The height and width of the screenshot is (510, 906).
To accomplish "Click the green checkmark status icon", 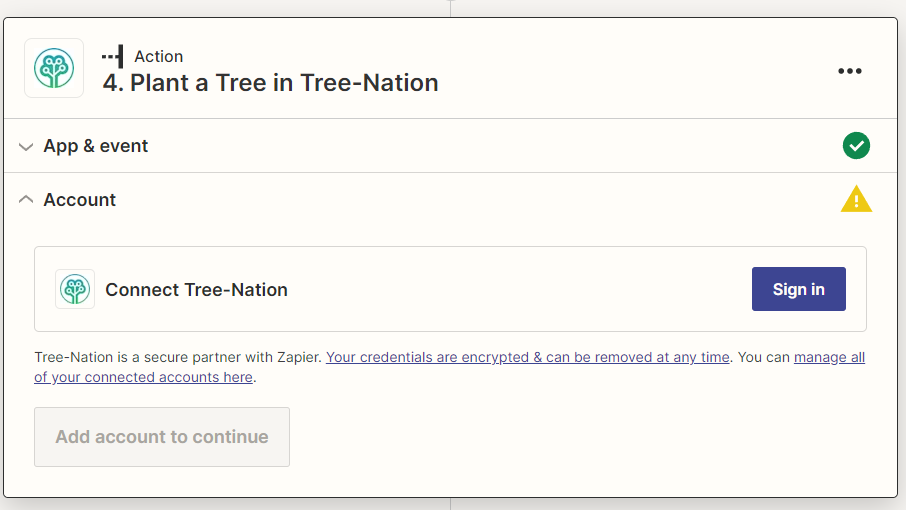I will point(856,146).
